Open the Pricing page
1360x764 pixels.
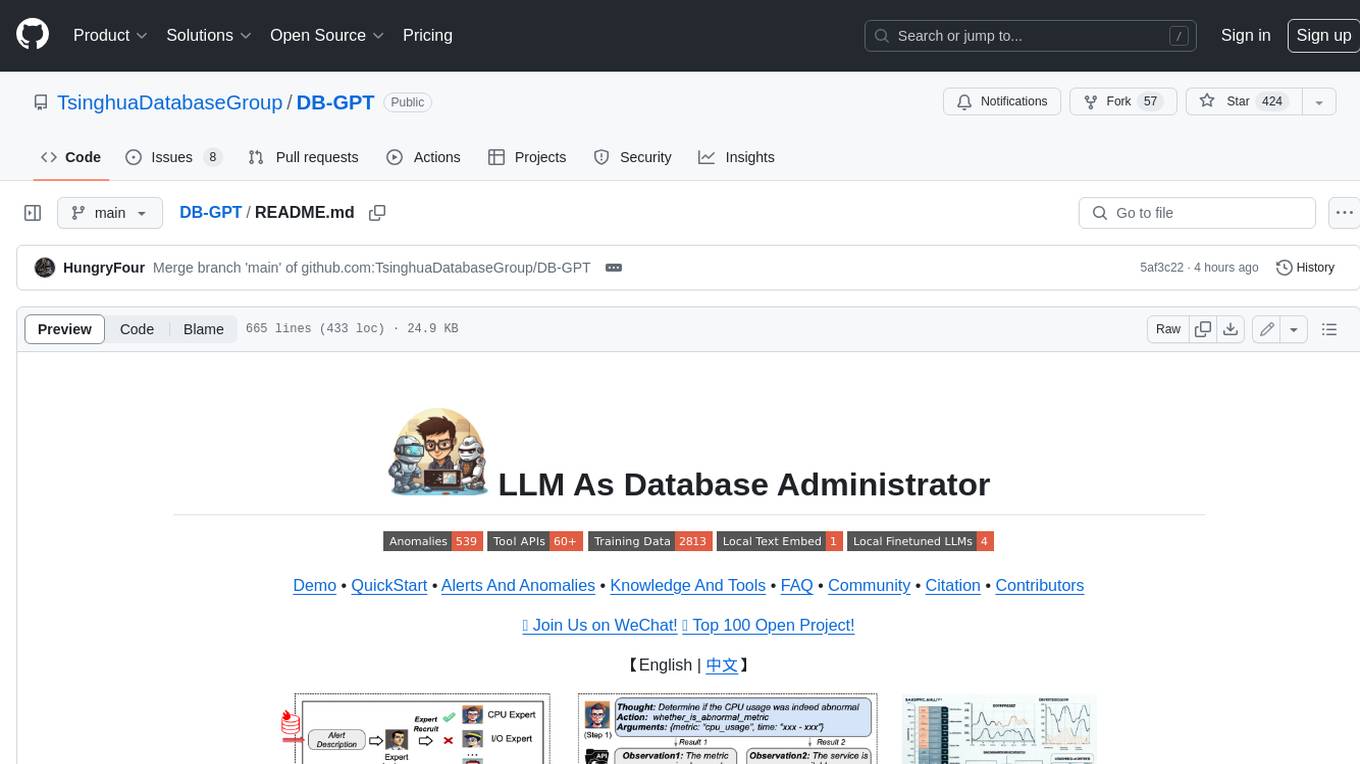click(x=427, y=35)
